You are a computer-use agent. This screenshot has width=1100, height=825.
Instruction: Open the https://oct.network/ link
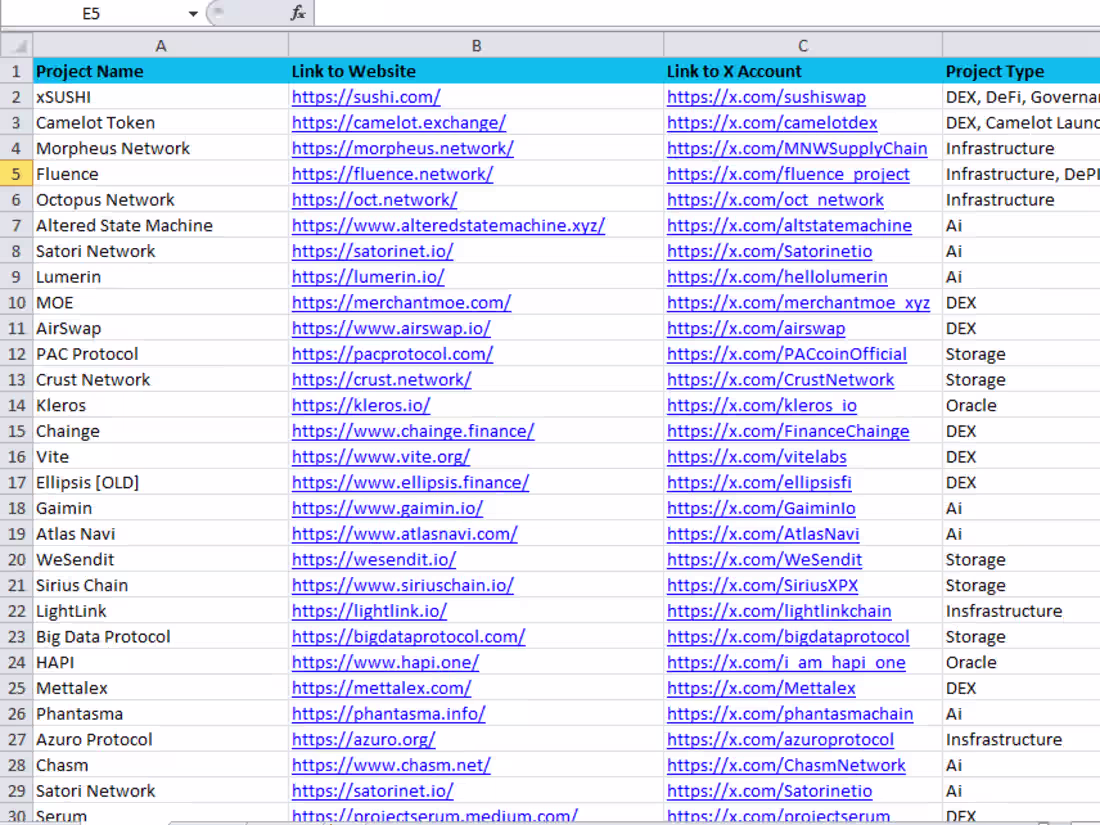(x=375, y=200)
